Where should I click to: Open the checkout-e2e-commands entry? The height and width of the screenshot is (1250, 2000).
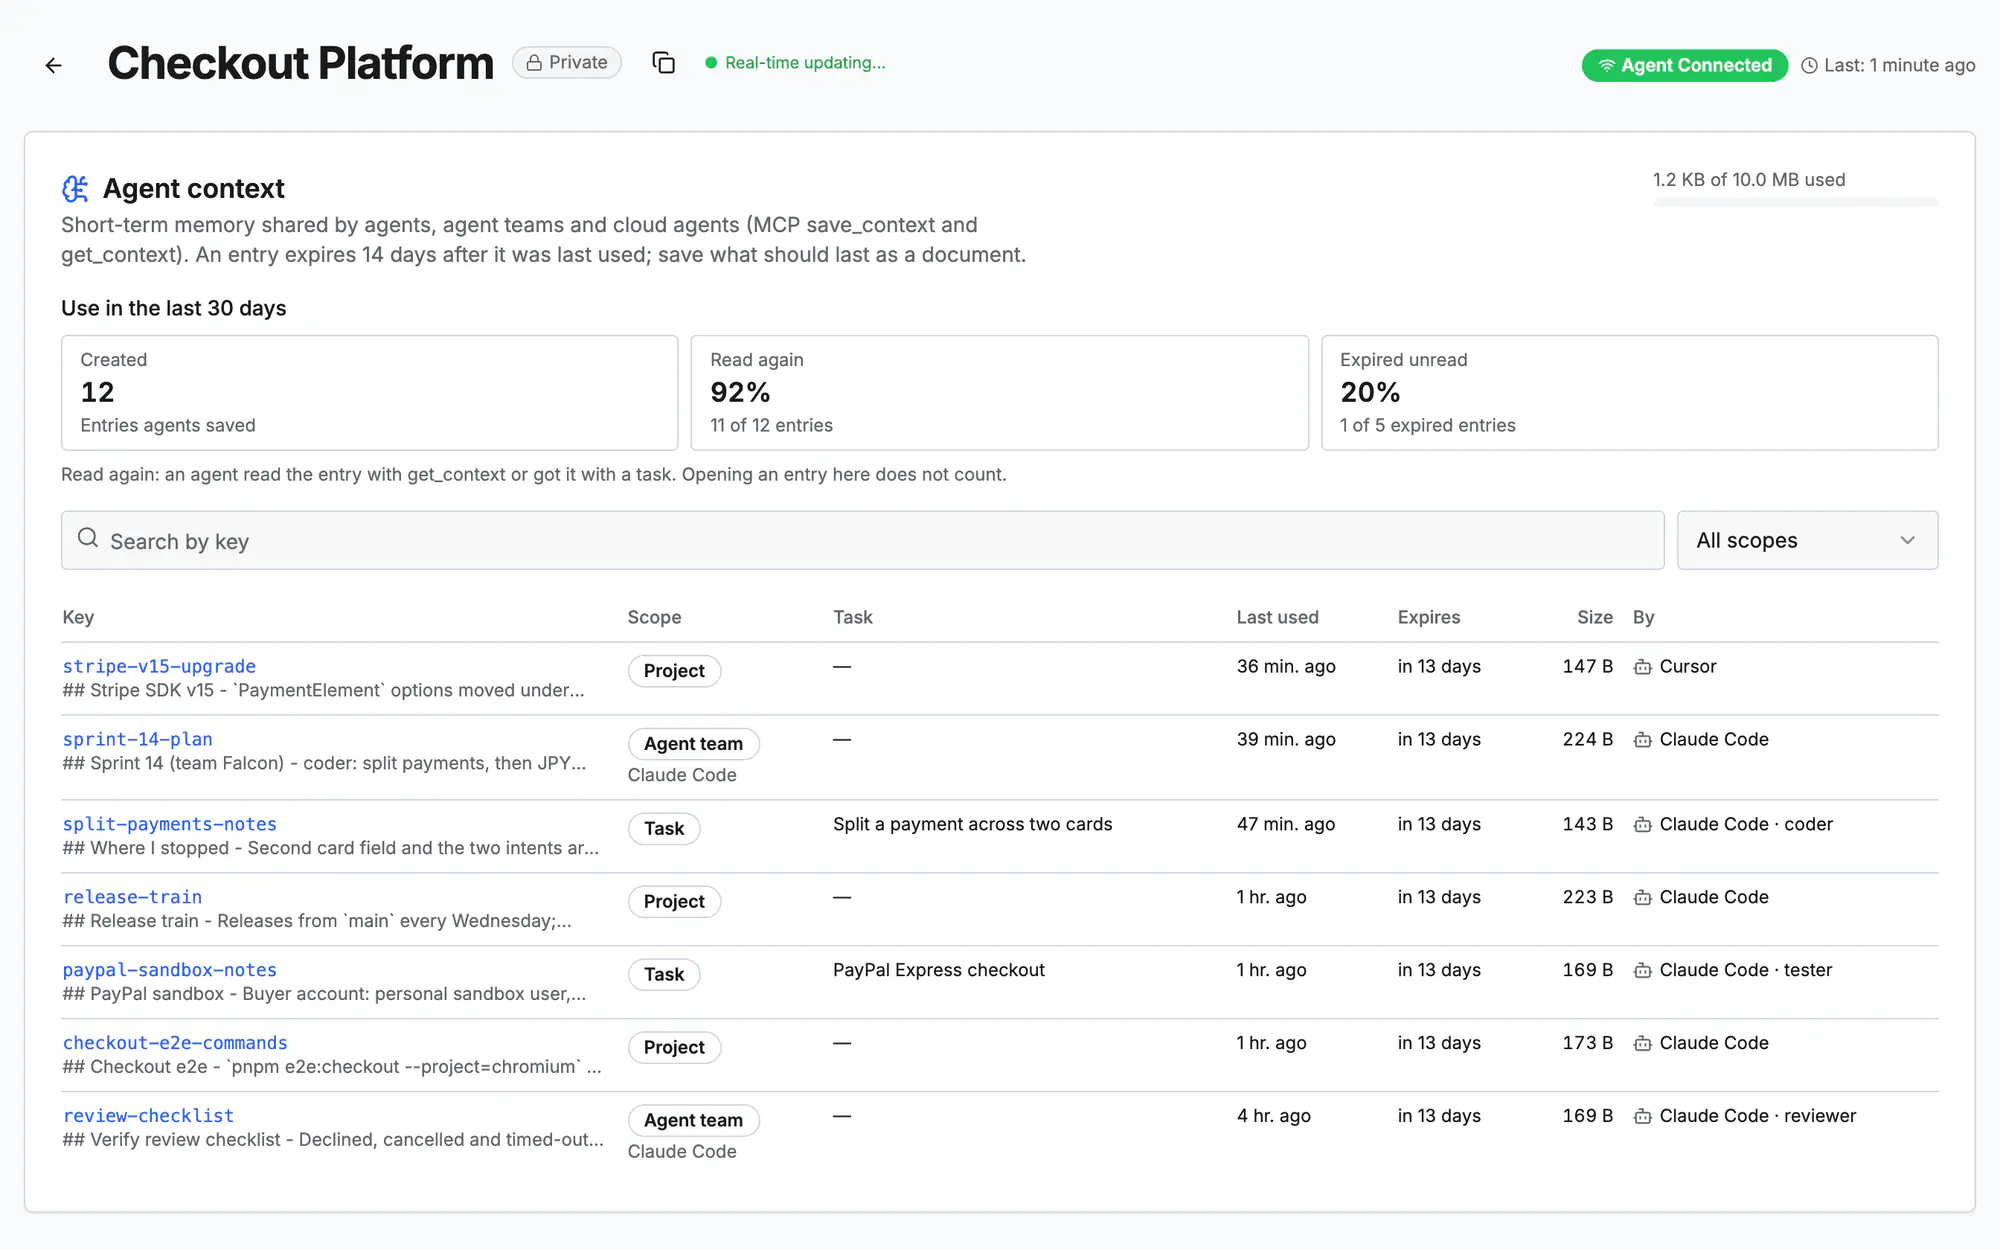pos(175,1043)
